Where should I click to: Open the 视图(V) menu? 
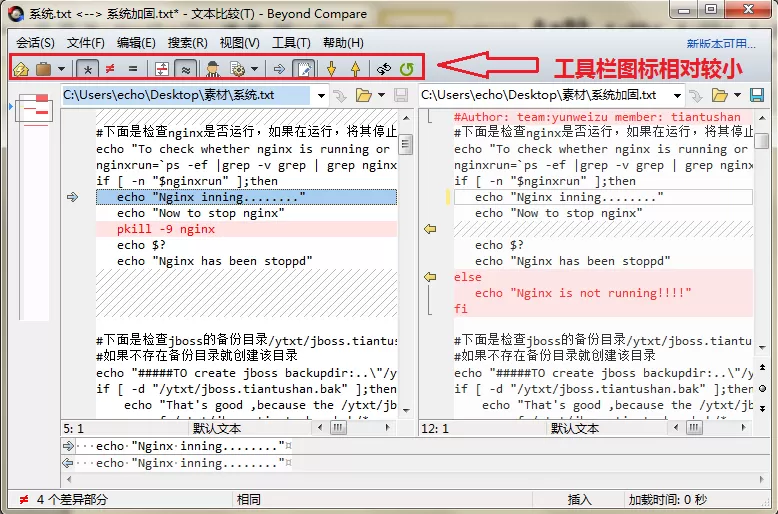[x=239, y=43]
